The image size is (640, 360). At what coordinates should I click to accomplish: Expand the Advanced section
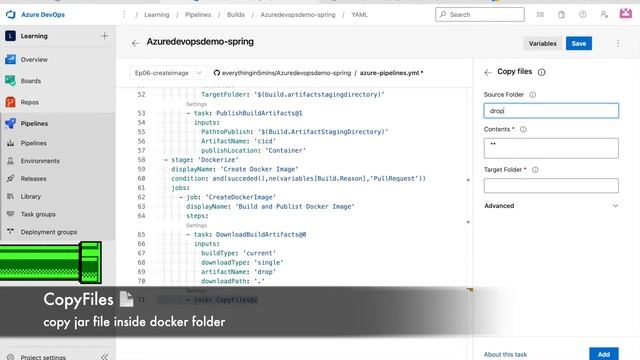551,206
